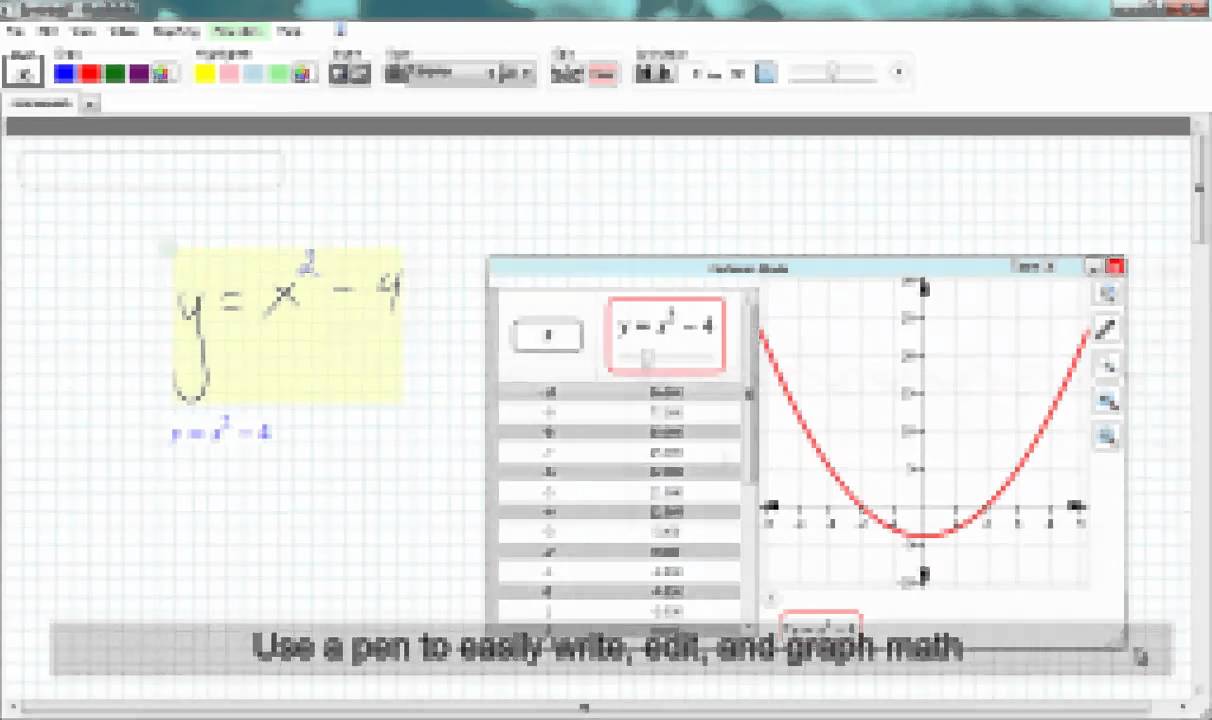Click the animation graph icon
The width and height of the screenshot is (1212, 720).
[x=654, y=74]
